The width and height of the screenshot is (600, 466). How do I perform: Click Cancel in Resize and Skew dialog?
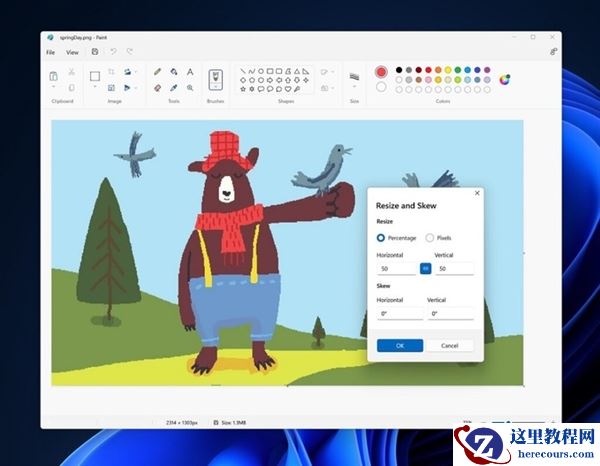click(x=450, y=345)
